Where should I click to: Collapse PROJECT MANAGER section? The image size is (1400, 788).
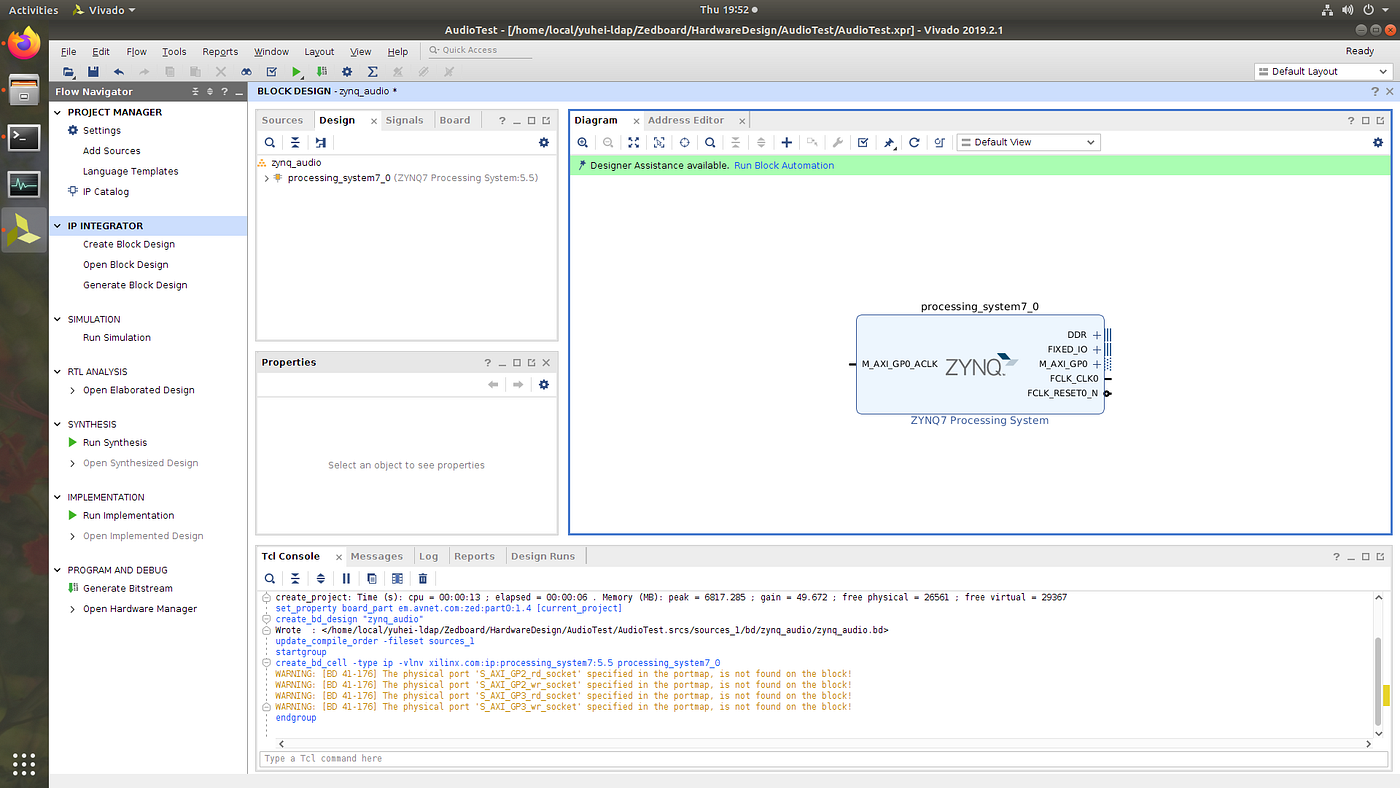tap(57, 112)
